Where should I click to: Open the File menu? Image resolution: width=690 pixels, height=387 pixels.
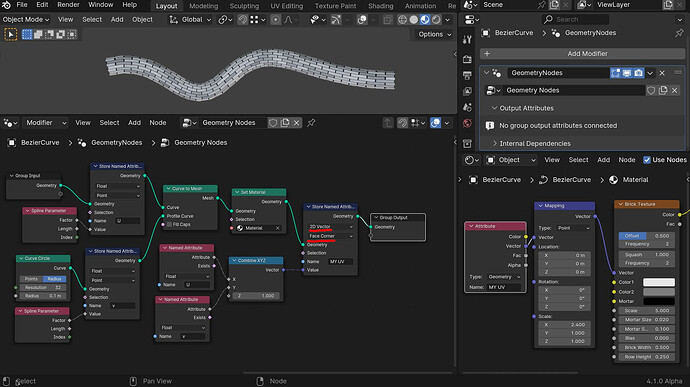tap(22, 5)
